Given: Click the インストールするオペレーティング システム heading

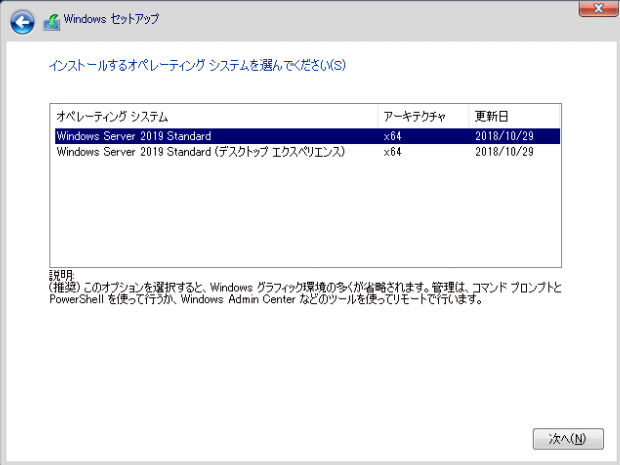Looking at the screenshot, I should [x=197, y=65].
